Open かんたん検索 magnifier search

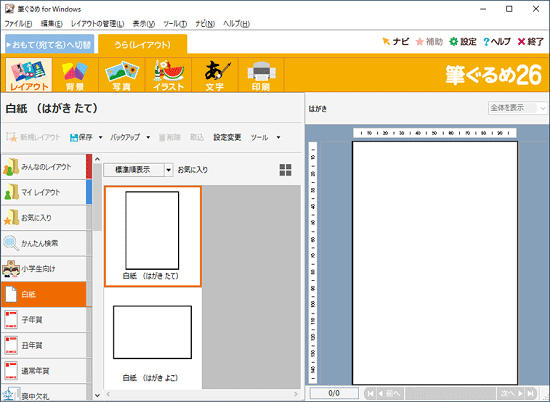coord(43,243)
